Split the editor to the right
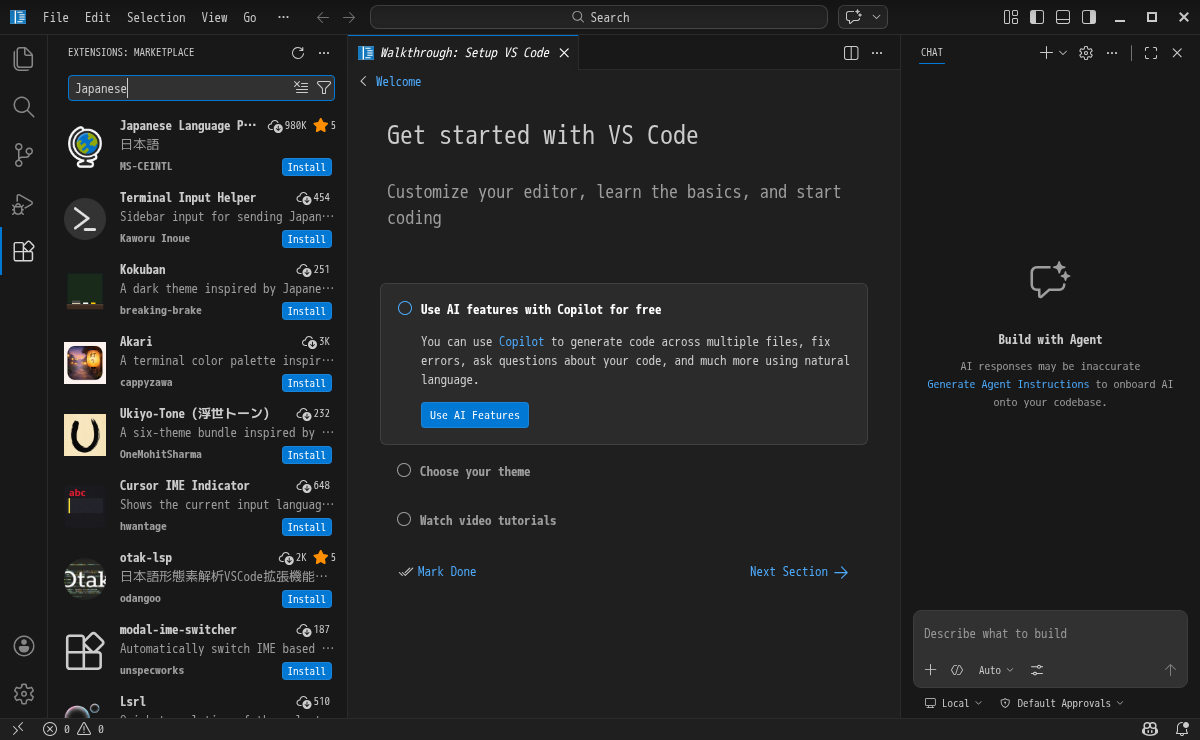 [851, 53]
